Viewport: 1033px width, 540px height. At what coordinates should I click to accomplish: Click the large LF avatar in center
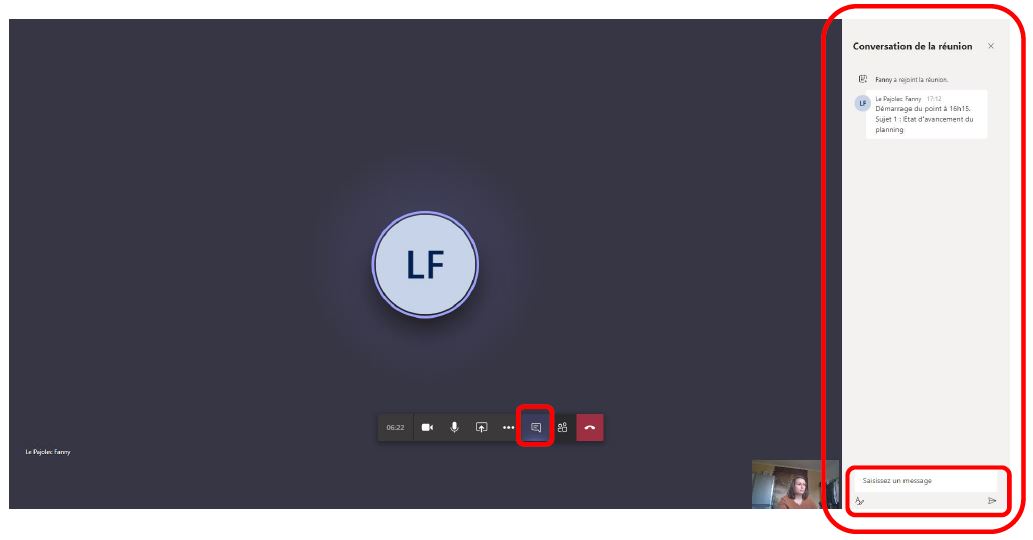(x=426, y=265)
